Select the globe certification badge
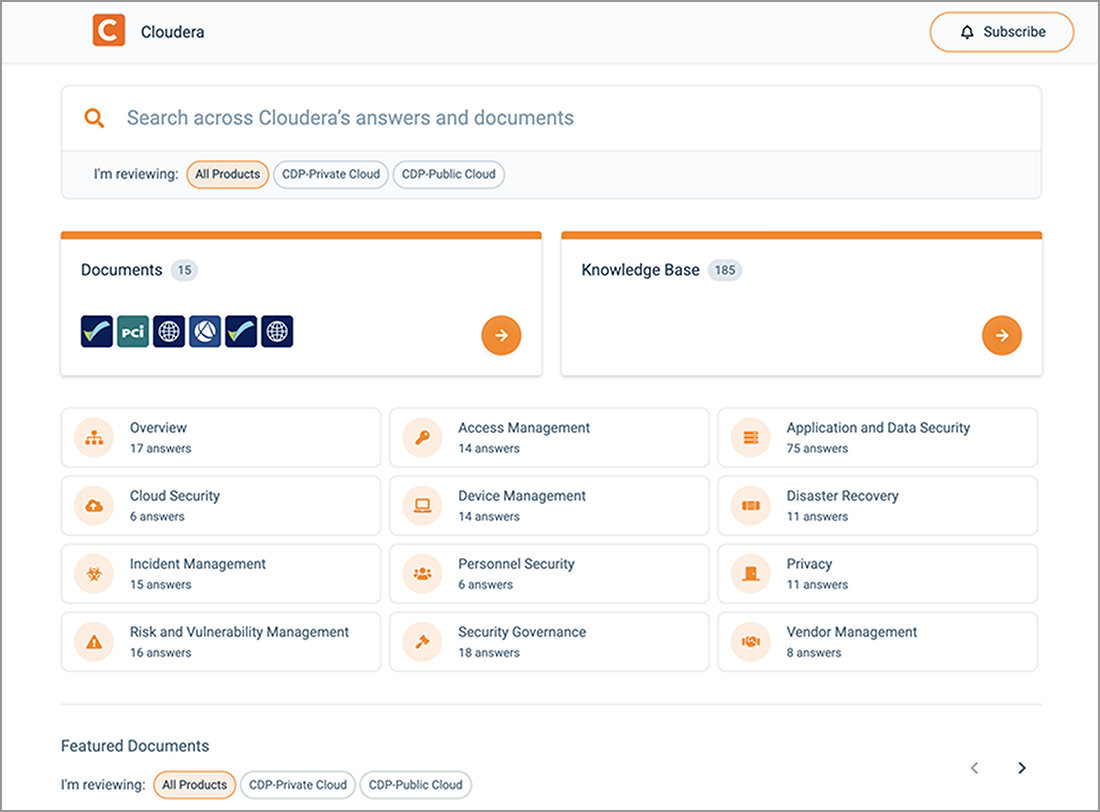This screenshot has height=812, width=1100. [x=169, y=331]
